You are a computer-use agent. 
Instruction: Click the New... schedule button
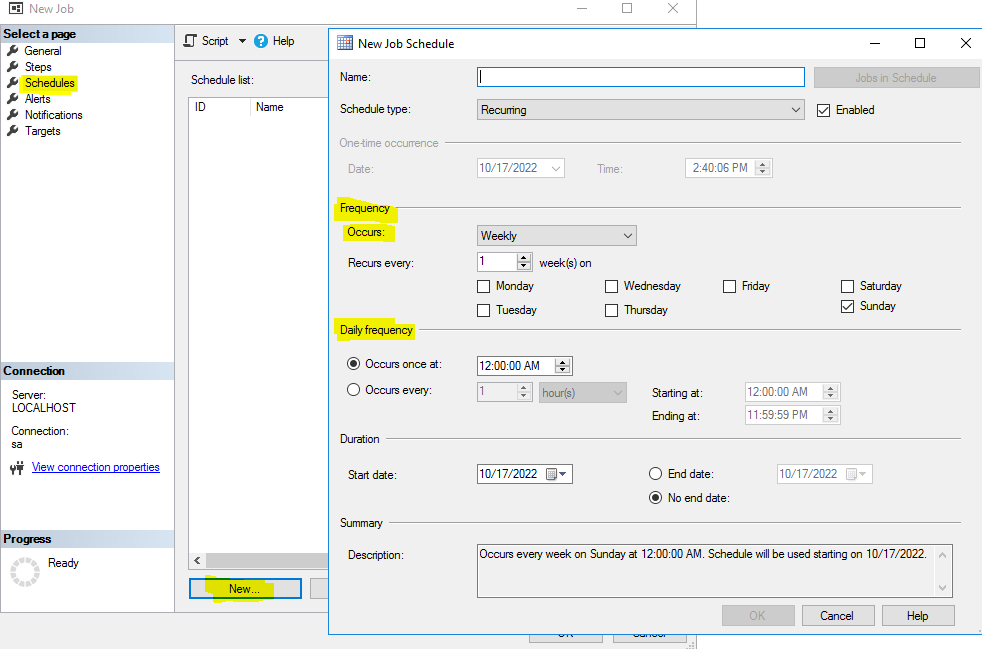coord(245,588)
